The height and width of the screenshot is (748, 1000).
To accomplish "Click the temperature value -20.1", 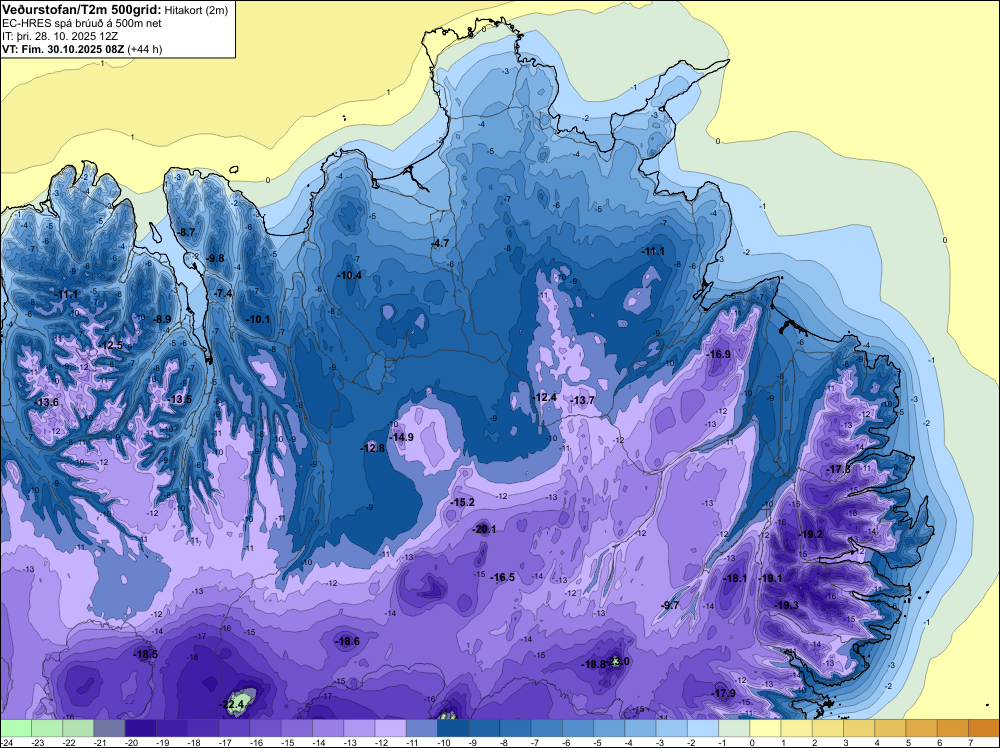I will 484,529.
